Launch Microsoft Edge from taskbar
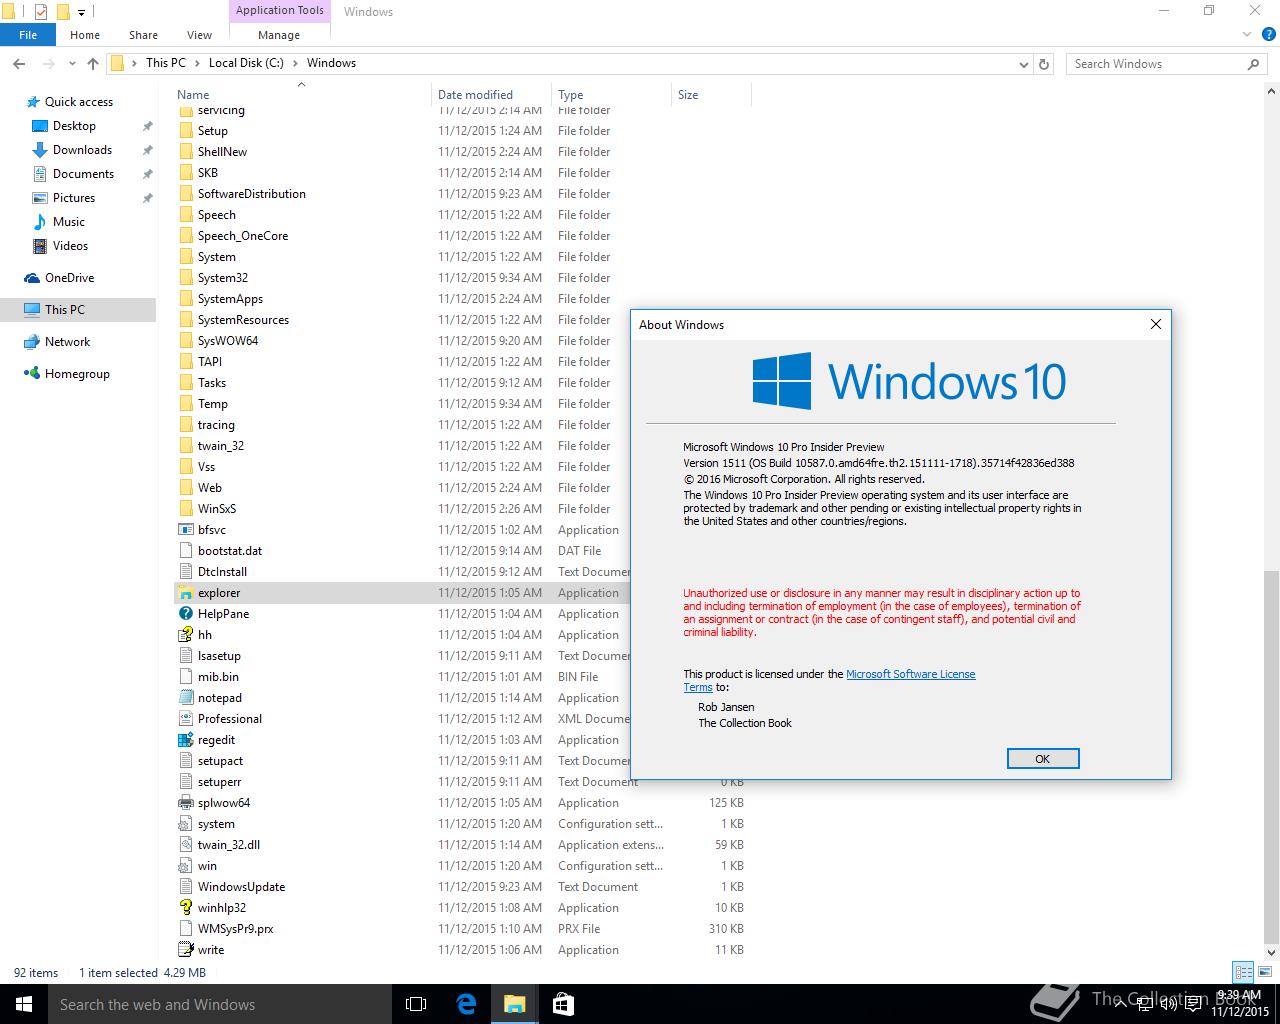This screenshot has height=1024, width=1280. (466, 1004)
